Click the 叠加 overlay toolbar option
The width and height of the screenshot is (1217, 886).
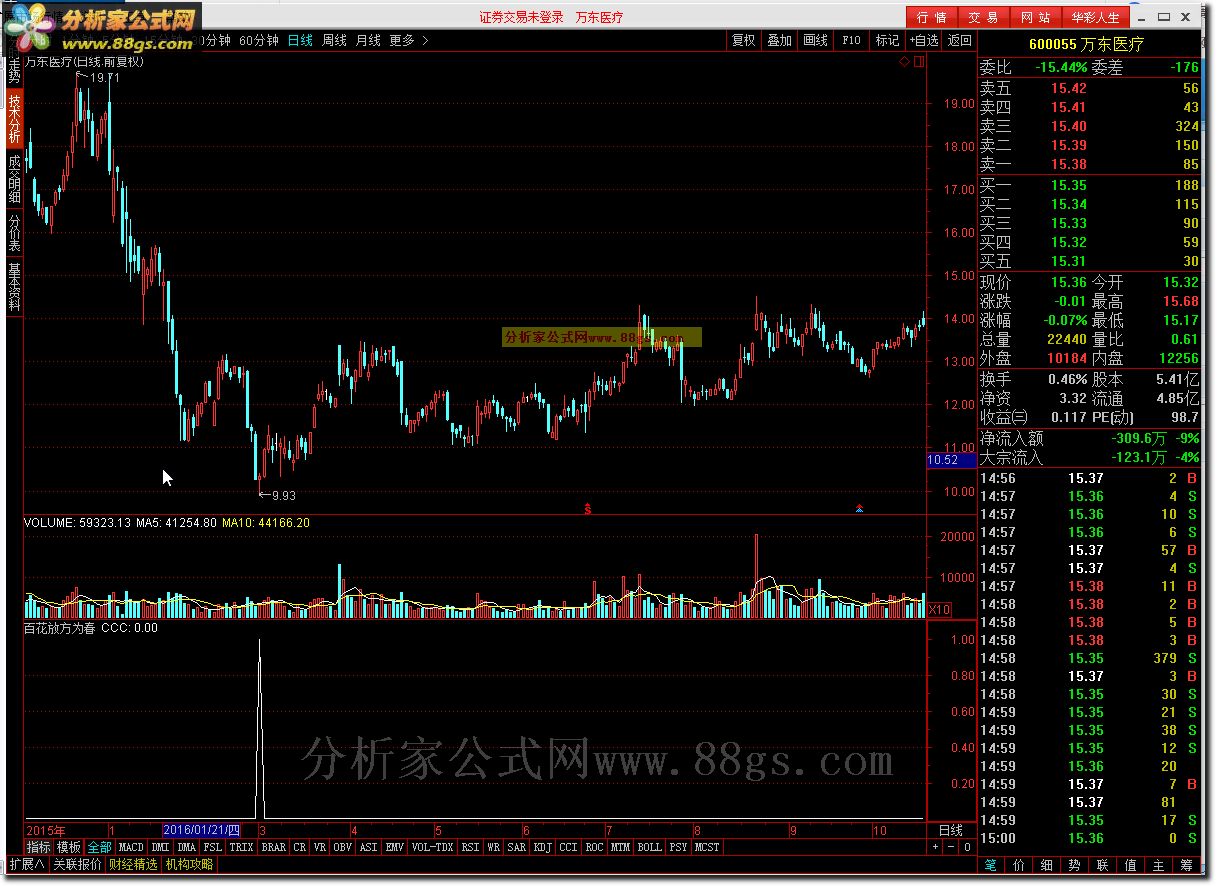[x=780, y=41]
